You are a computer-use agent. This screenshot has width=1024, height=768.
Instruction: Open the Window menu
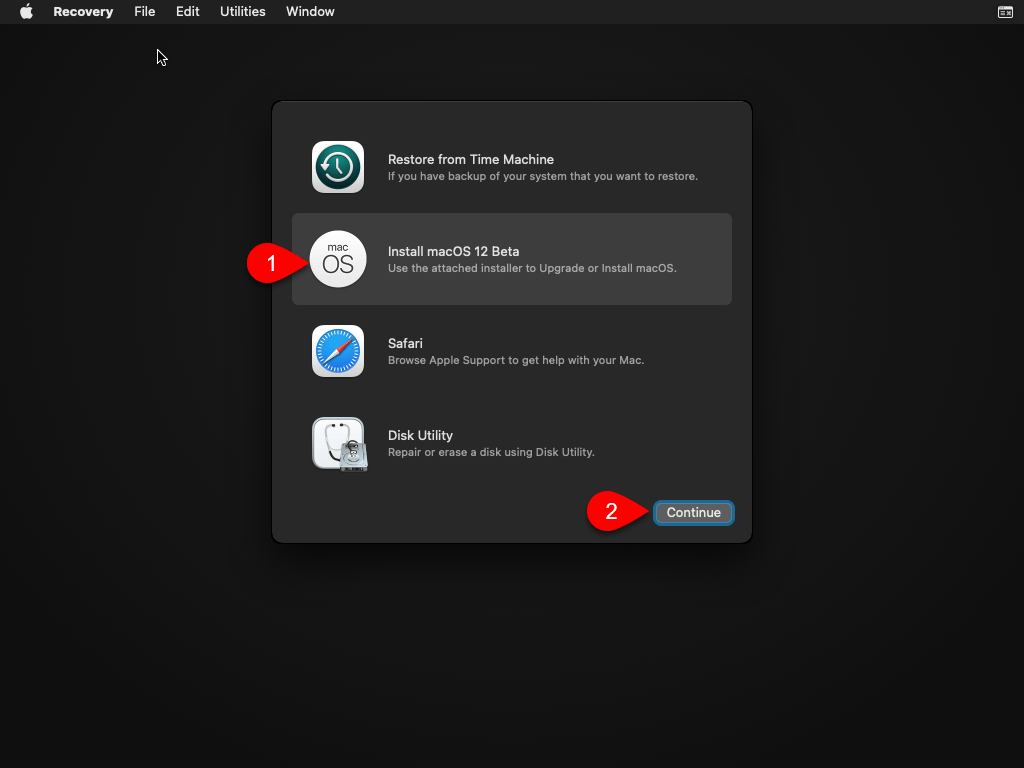click(x=310, y=12)
